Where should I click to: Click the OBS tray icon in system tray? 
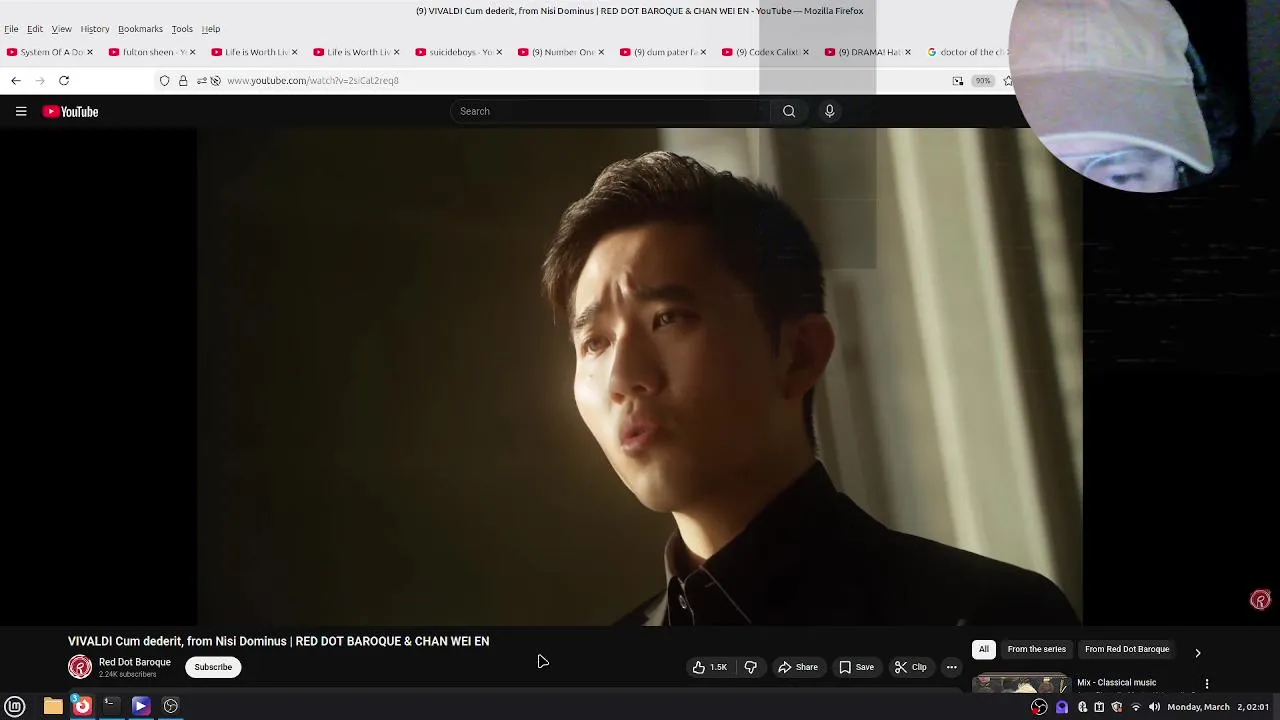[x=1040, y=707]
